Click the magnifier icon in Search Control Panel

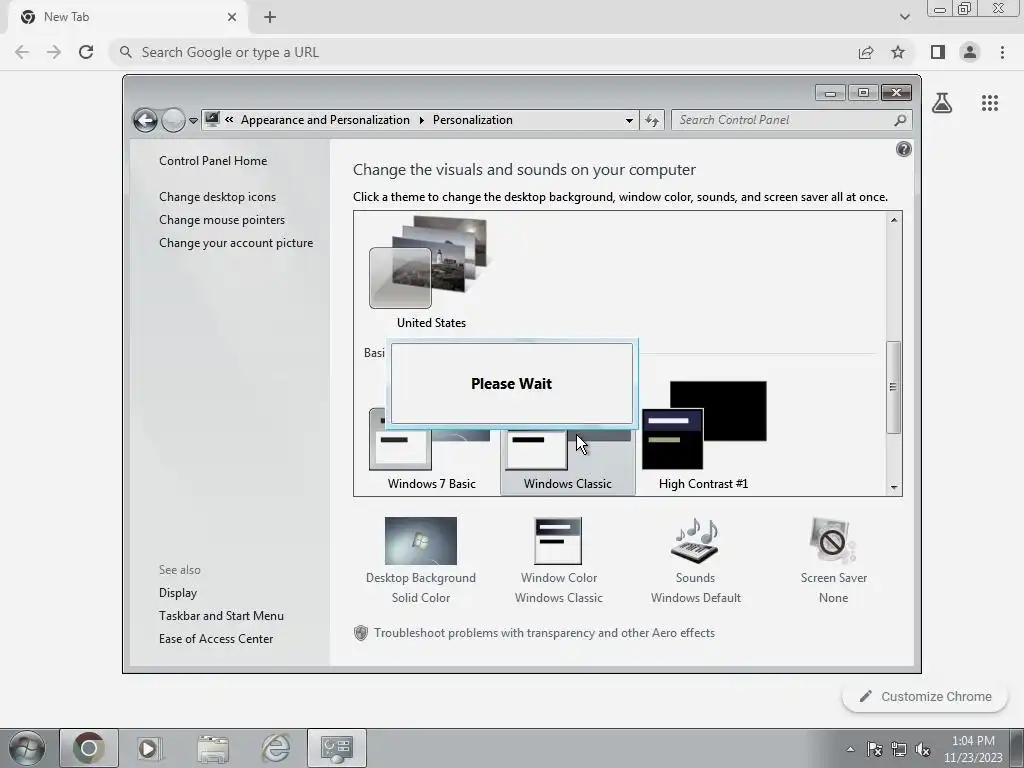click(x=900, y=120)
